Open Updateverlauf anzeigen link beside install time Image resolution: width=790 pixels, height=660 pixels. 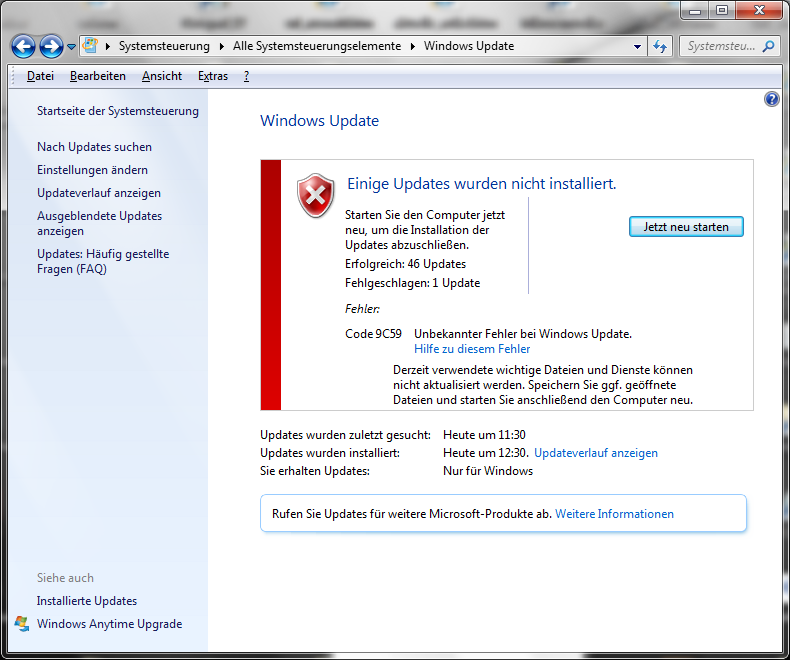click(x=596, y=453)
